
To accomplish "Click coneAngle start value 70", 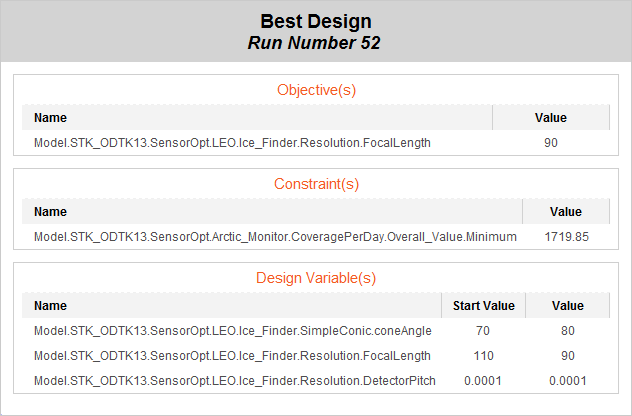I will point(483,331).
